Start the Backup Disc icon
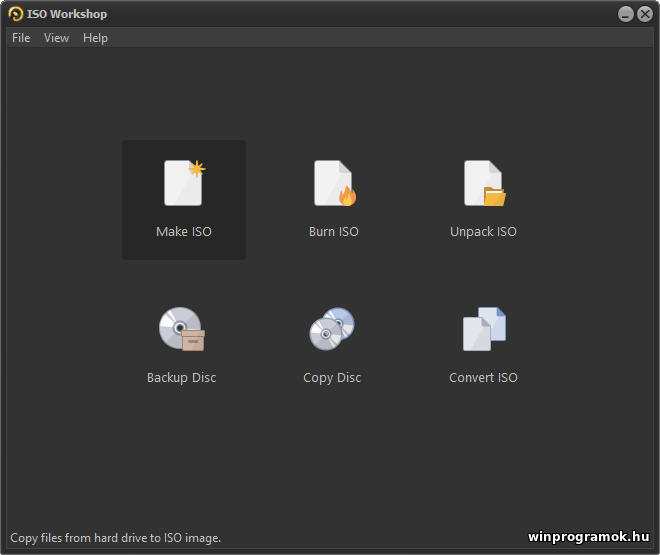Screen dimensions: 660x555 point(182,329)
